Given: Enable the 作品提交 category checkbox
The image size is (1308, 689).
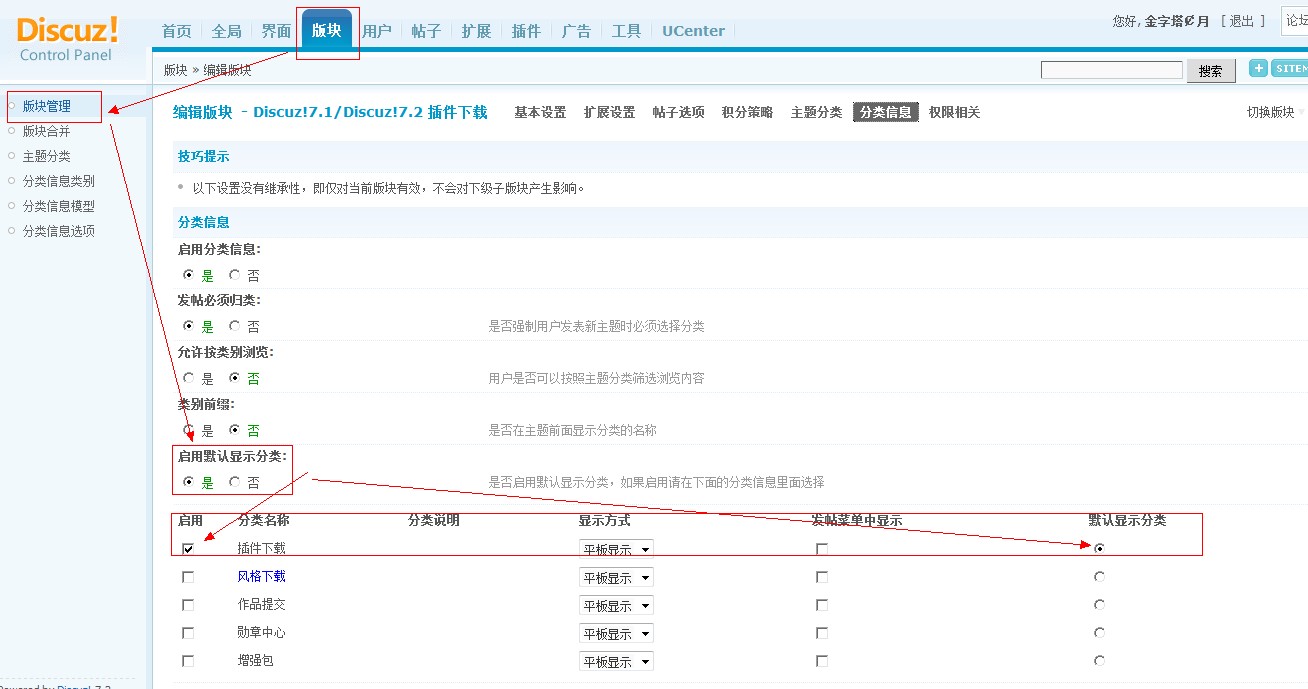Looking at the screenshot, I should [188, 605].
